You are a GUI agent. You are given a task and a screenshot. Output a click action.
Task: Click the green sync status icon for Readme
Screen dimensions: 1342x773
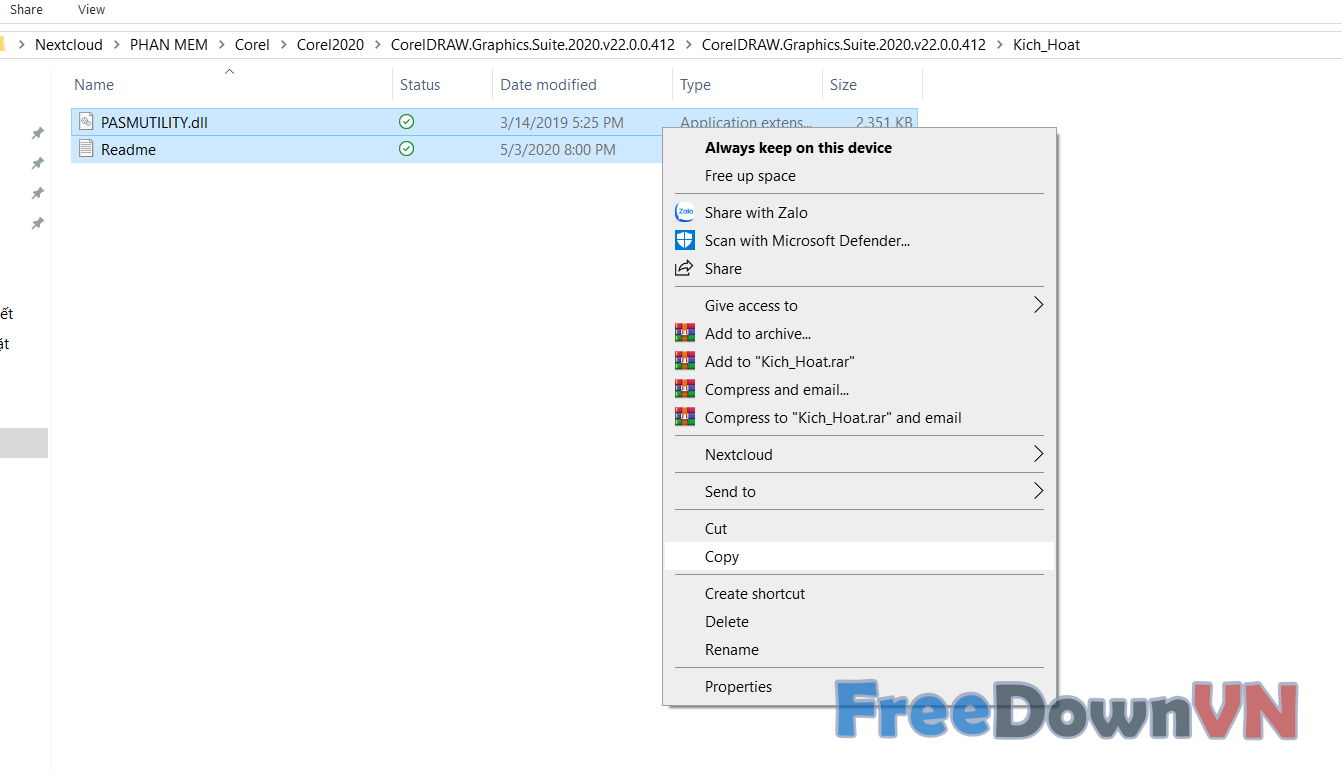(x=406, y=149)
